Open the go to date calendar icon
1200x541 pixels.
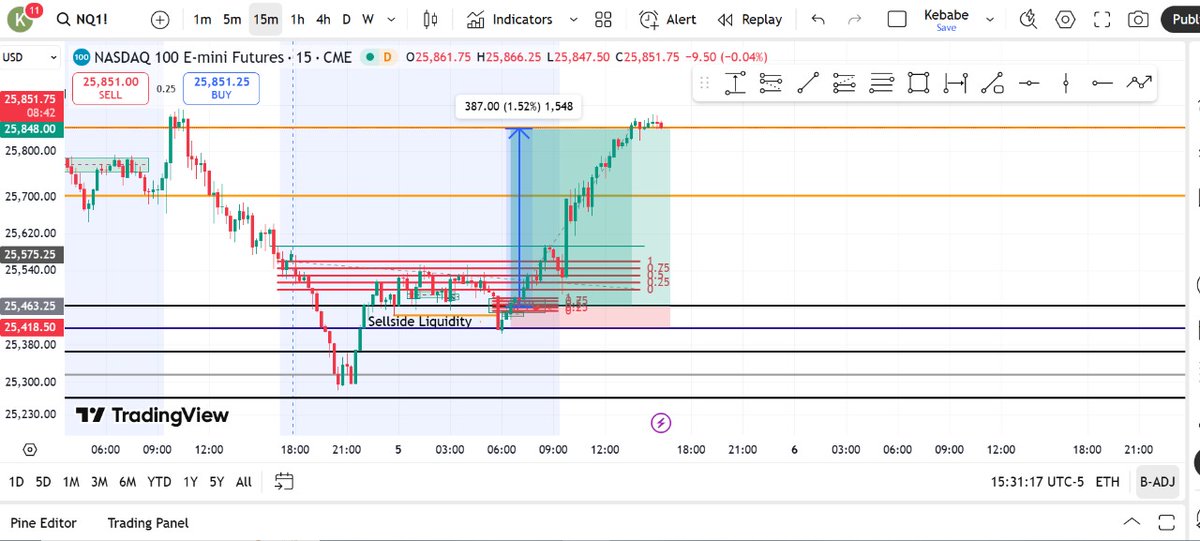[x=283, y=482]
